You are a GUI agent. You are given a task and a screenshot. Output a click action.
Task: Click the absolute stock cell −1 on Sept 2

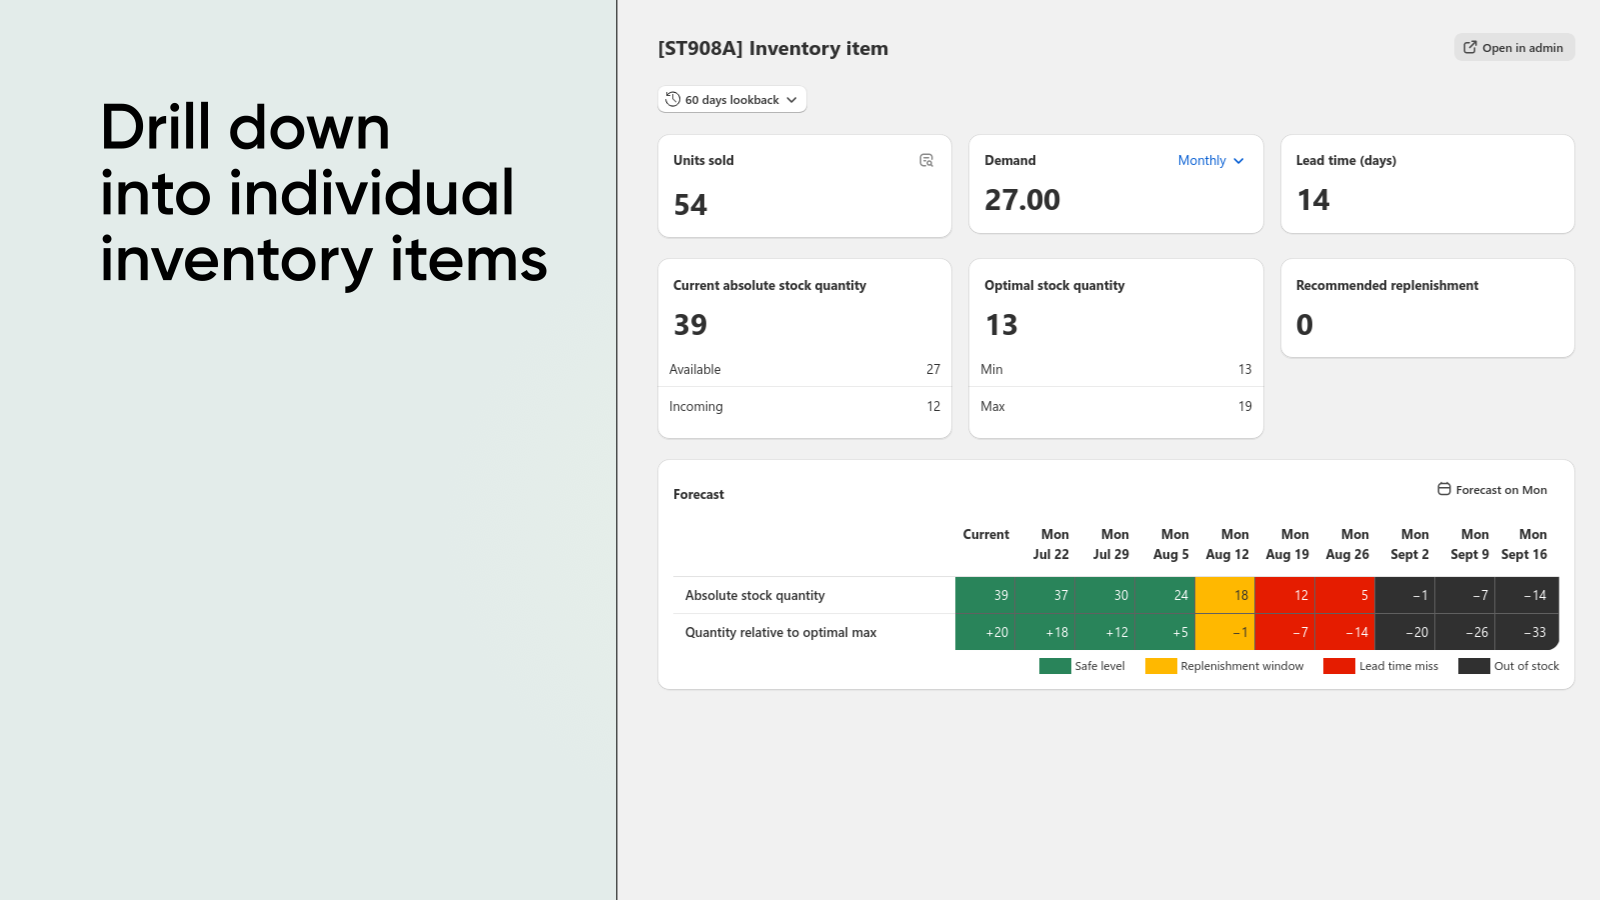pyautogui.click(x=1405, y=595)
